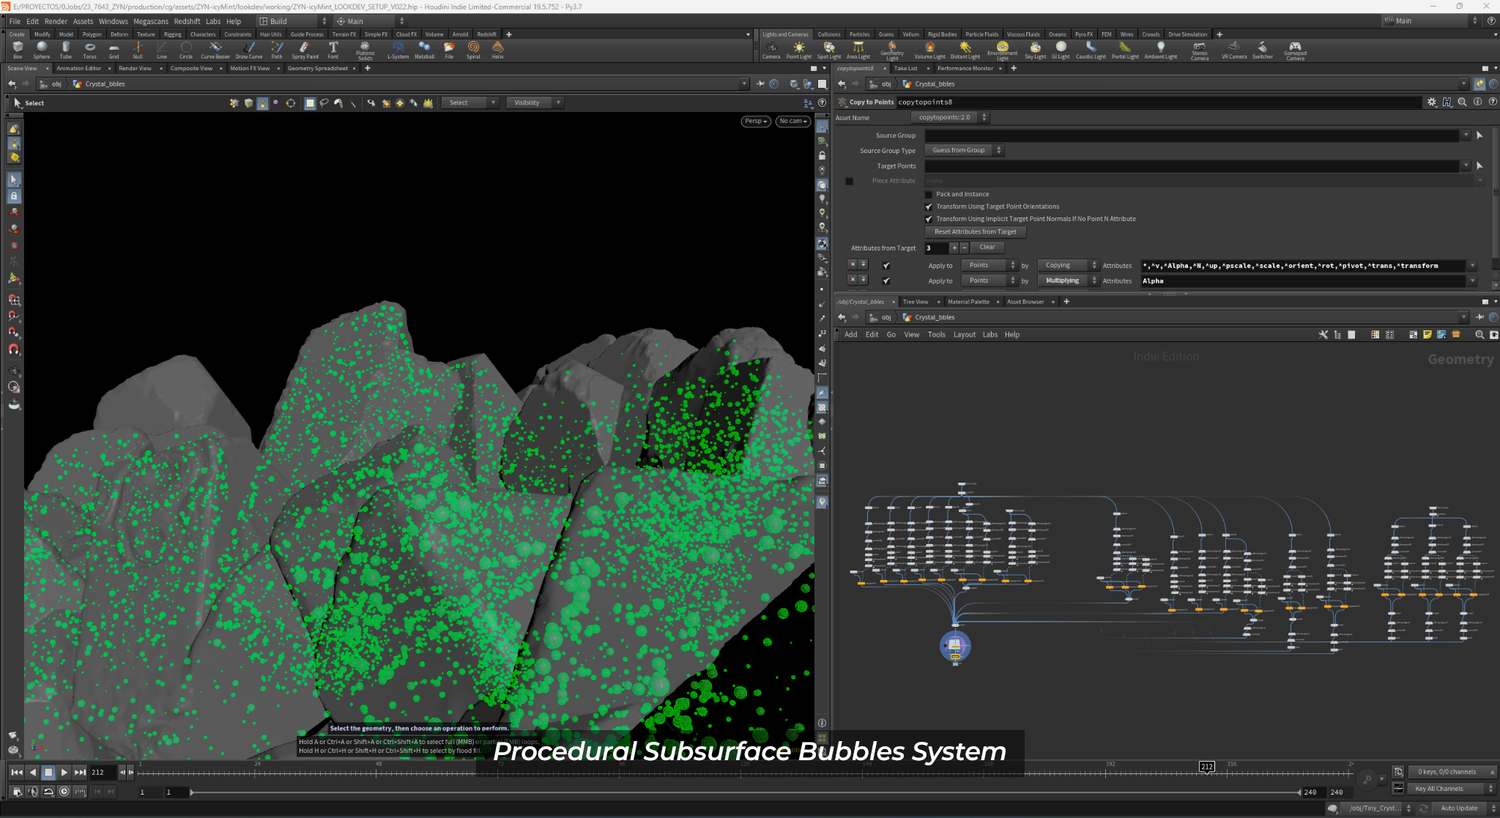Open the Source Group Type dropdown
This screenshot has width=1500, height=818.
[x=964, y=151]
